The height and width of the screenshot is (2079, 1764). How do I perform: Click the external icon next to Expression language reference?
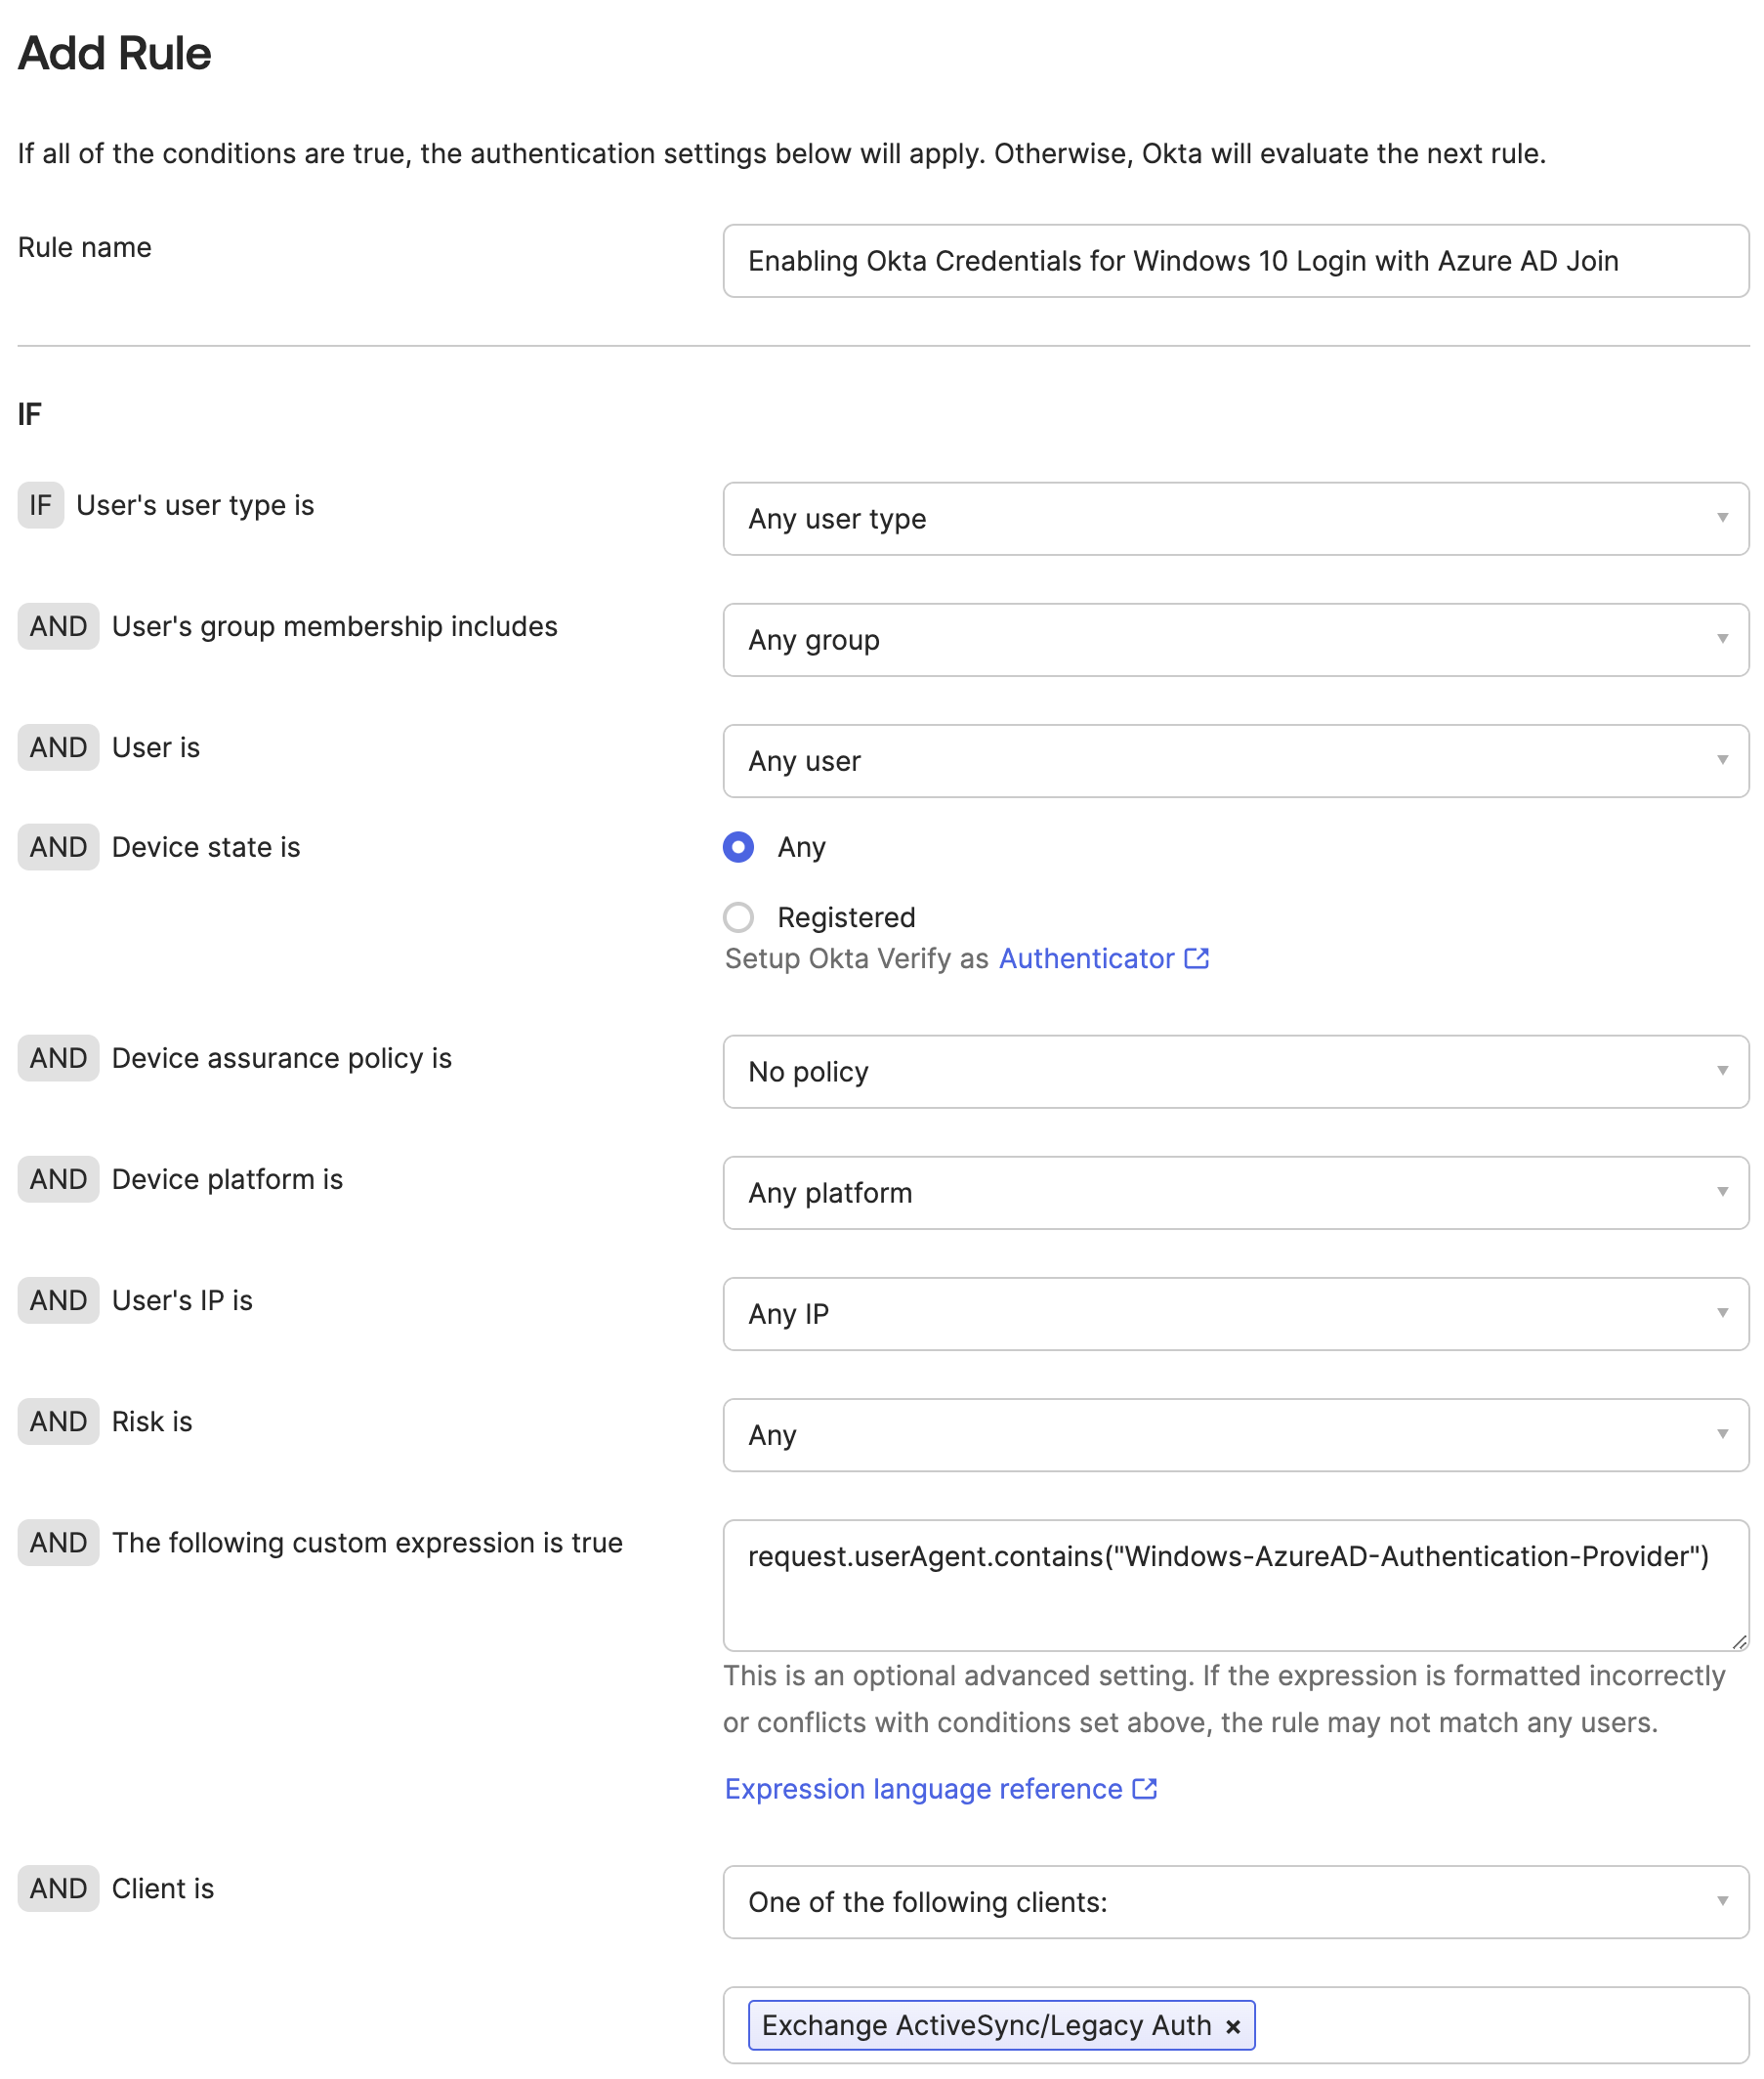[x=1145, y=1789]
